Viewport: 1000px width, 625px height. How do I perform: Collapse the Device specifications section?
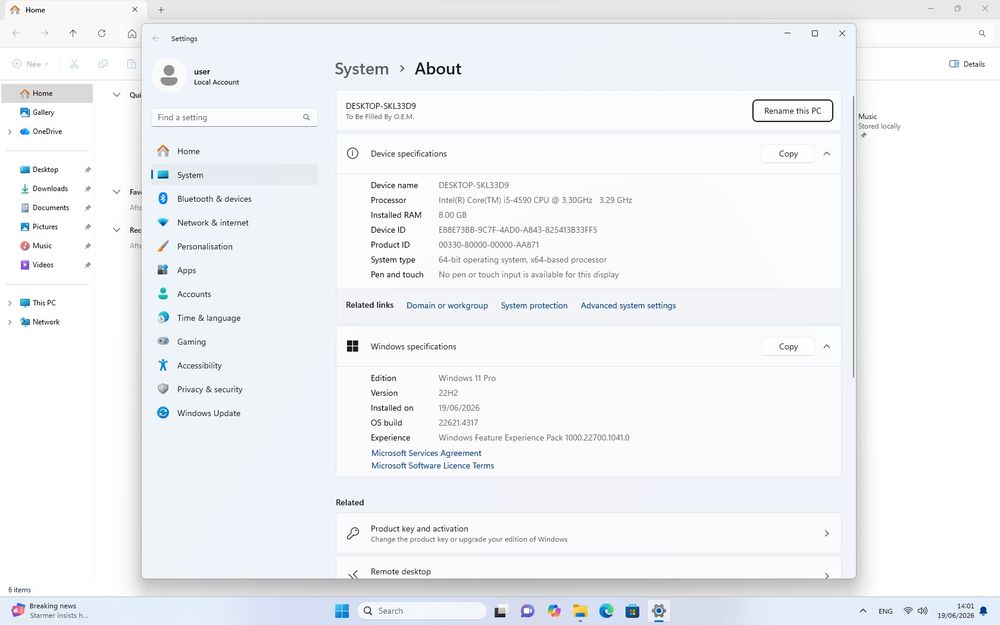click(827, 154)
